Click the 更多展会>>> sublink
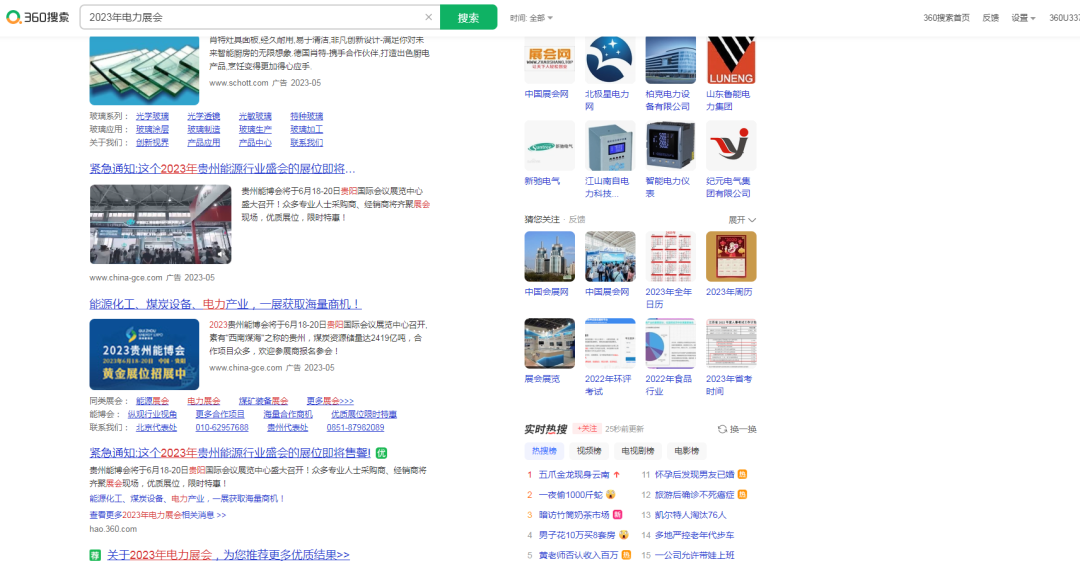This screenshot has height=564, width=1080. pyautogui.click(x=330, y=401)
